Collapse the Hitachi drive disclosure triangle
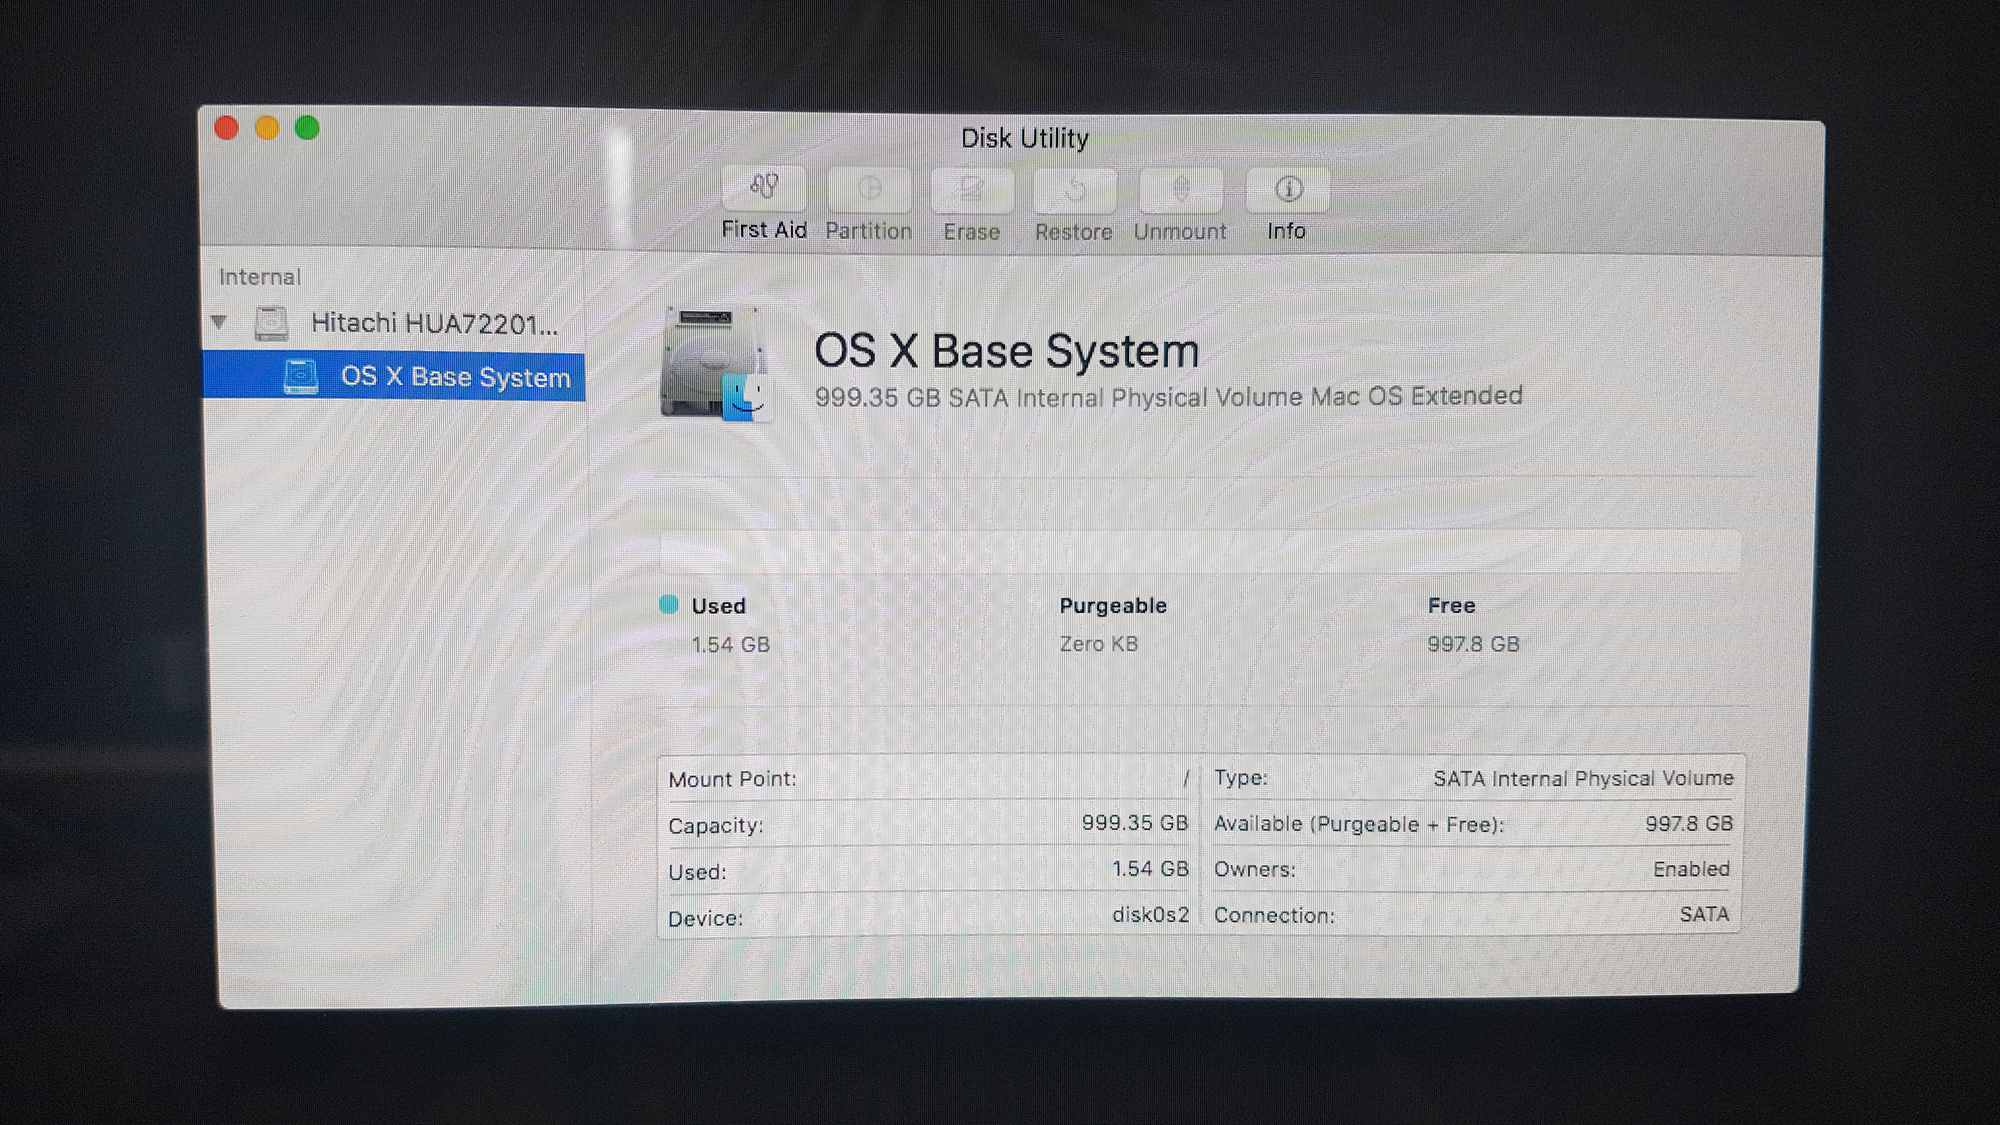Screen dimensions: 2000x1125 219,322
